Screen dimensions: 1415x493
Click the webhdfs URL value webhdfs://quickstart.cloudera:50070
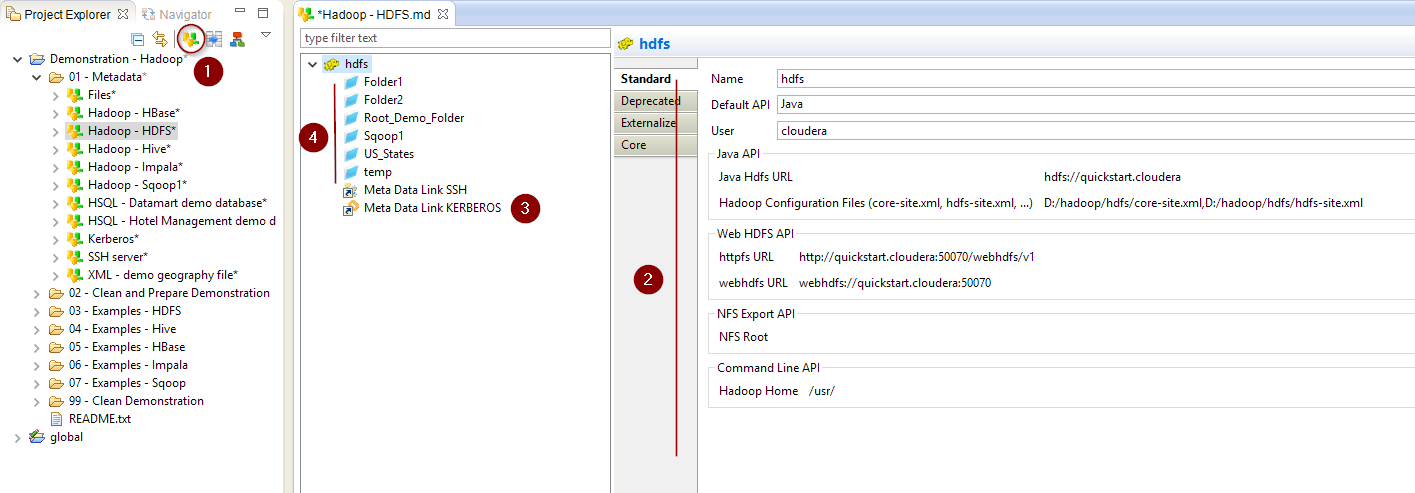(895, 283)
